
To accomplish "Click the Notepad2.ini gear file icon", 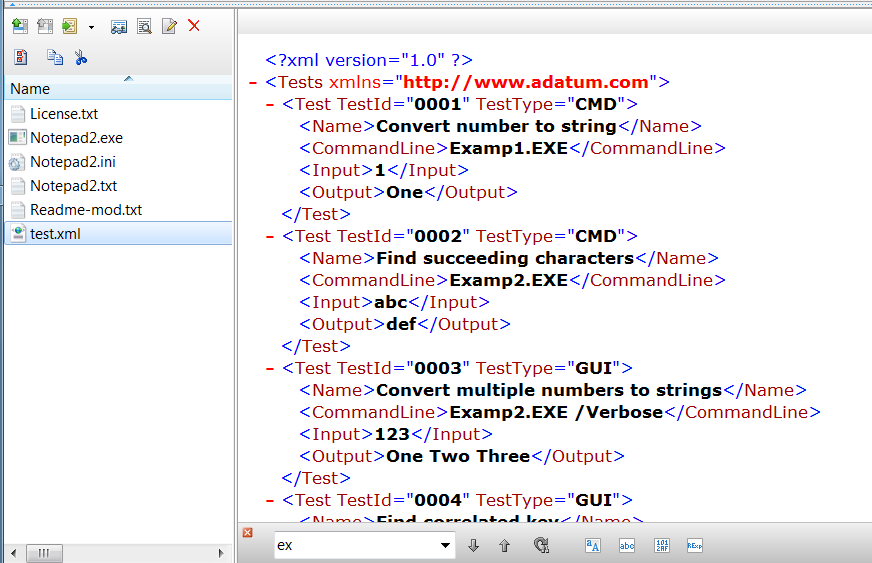I will [x=17, y=162].
